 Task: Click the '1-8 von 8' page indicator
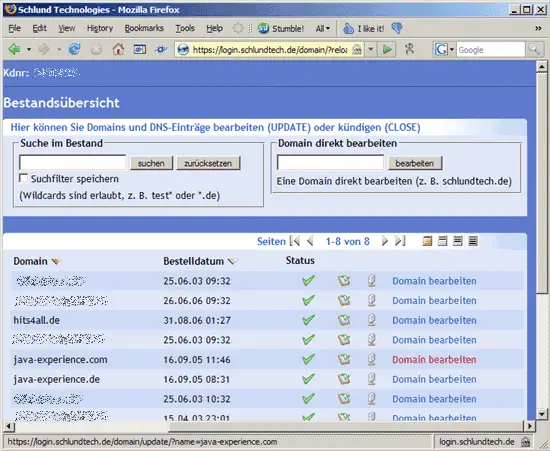pos(348,241)
